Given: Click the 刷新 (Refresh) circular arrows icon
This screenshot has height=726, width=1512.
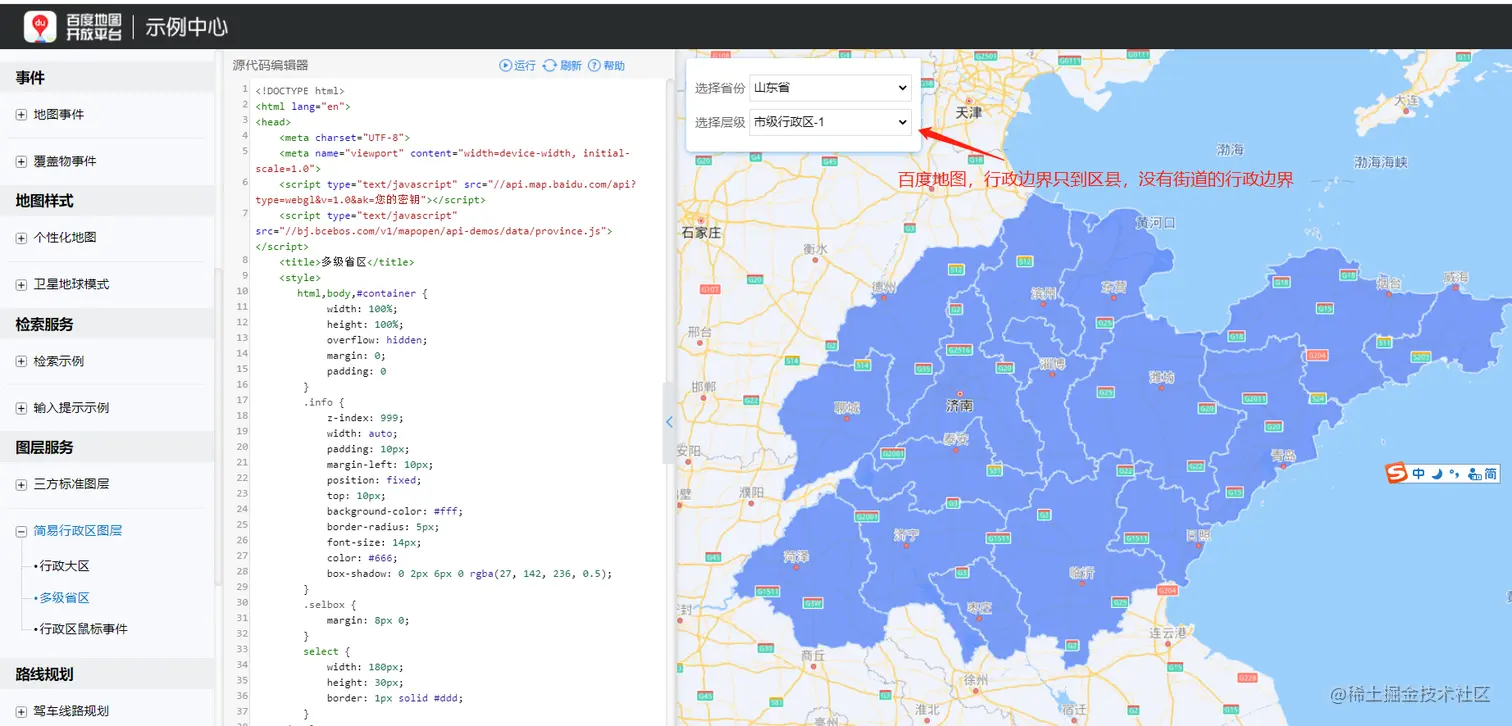Looking at the screenshot, I should (549, 66).
